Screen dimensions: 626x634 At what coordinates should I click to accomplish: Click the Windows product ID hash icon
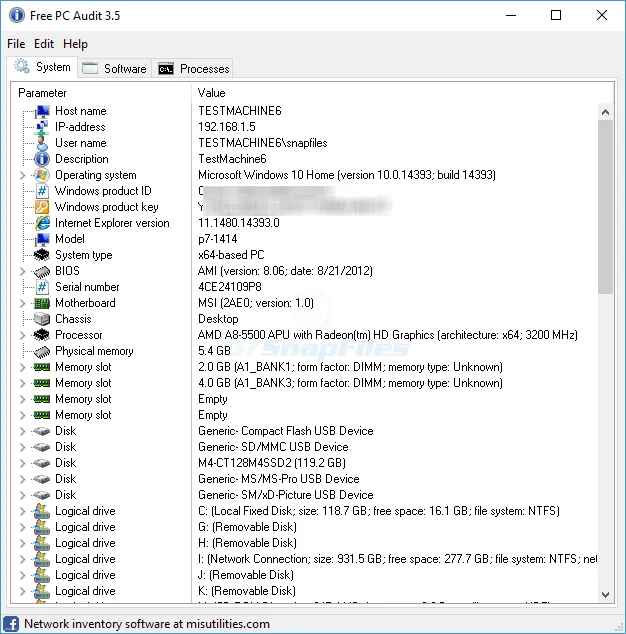pyautogui.click(x=42, y=191)
